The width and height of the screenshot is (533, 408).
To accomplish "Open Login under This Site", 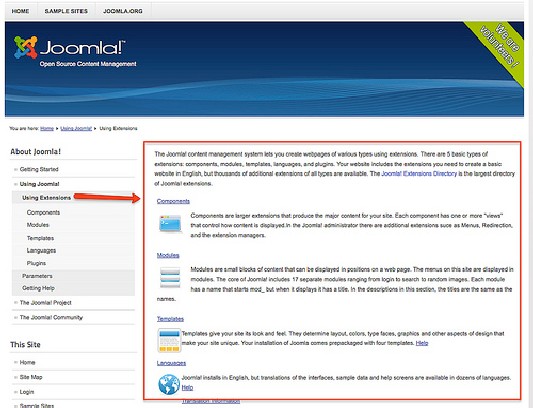I will (27, 392).
